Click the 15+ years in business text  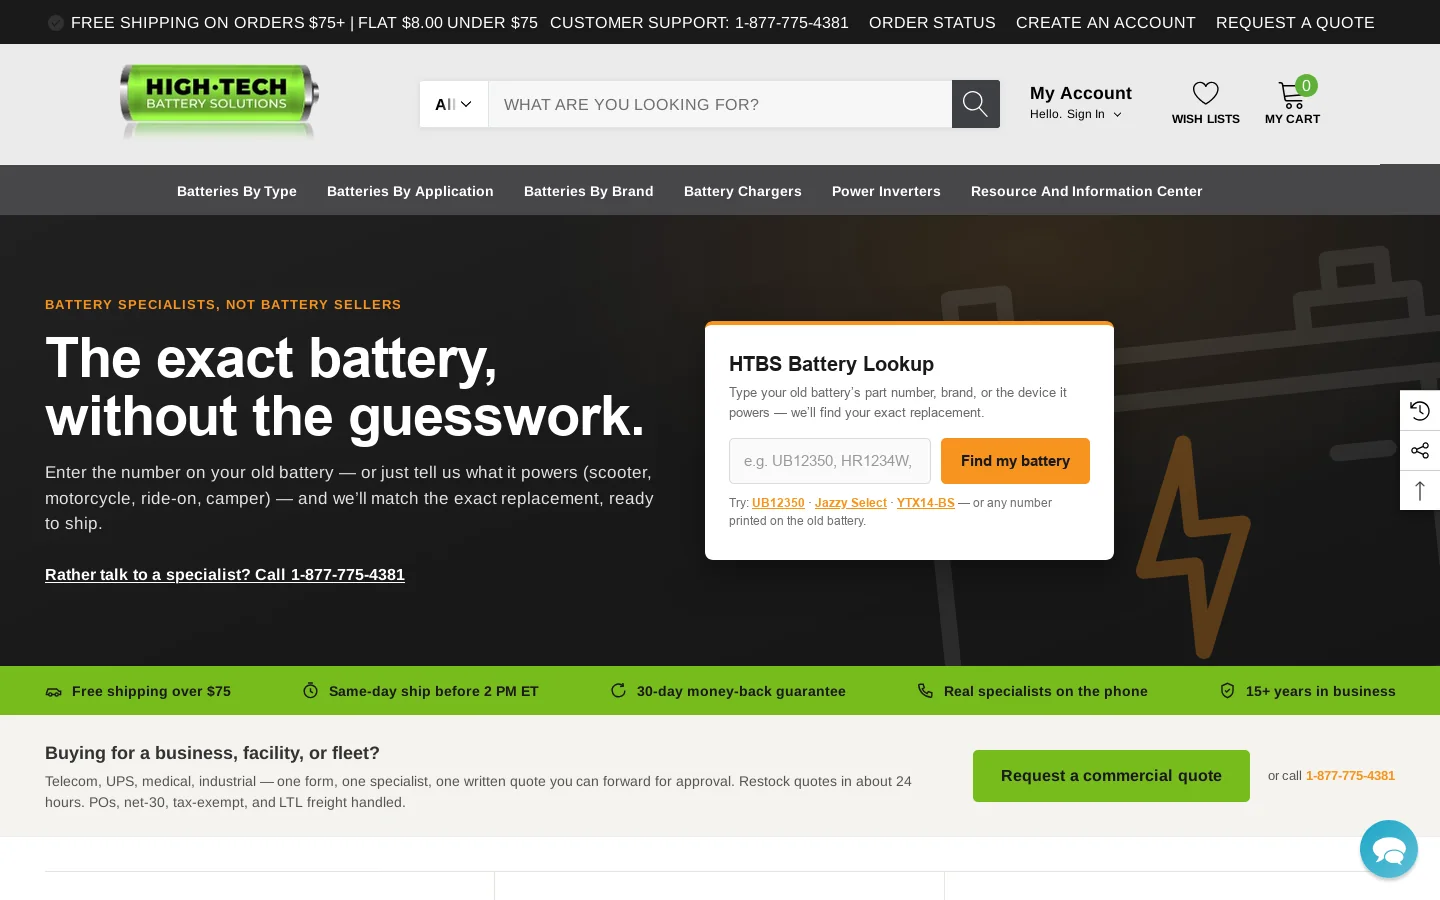pos(1321,691)
